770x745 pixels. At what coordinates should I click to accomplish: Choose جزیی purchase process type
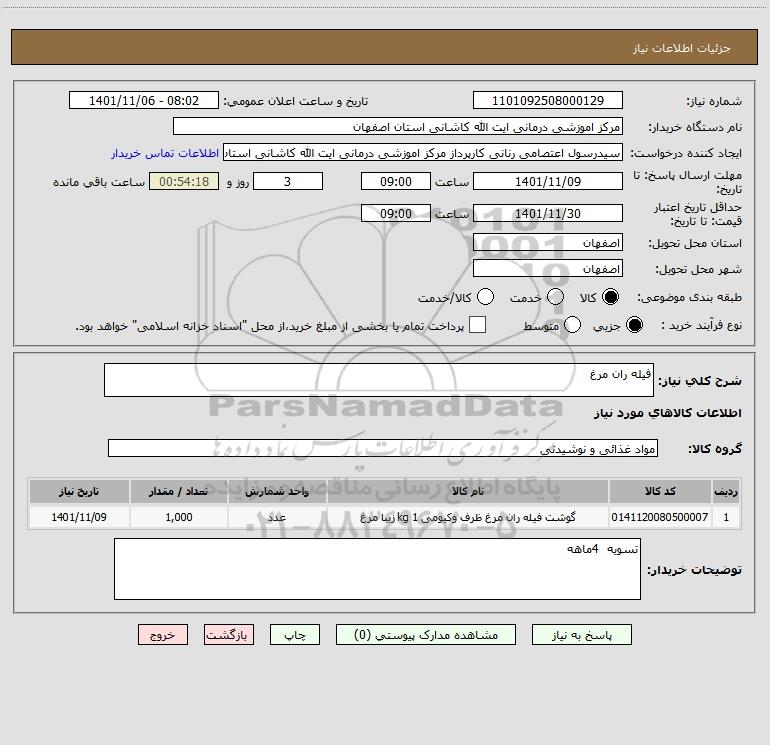coord(634,325)
